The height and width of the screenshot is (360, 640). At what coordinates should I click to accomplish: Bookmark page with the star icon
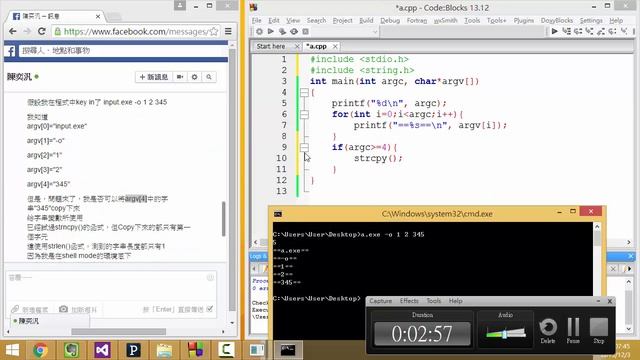pyautogui.click(x=213, y=31)
